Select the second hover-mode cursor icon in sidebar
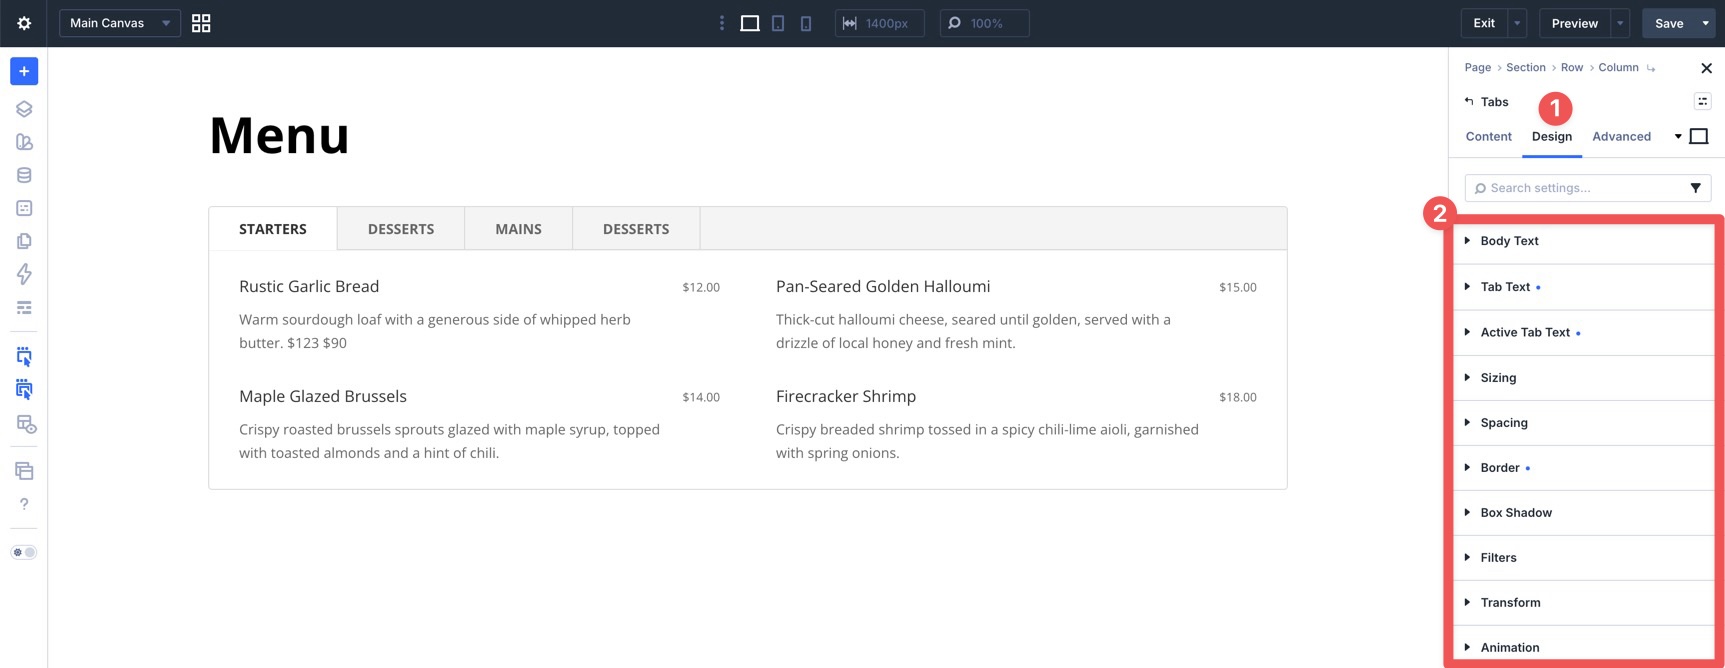The height and width of the screenshot is (668, 1725). point(24,390)
